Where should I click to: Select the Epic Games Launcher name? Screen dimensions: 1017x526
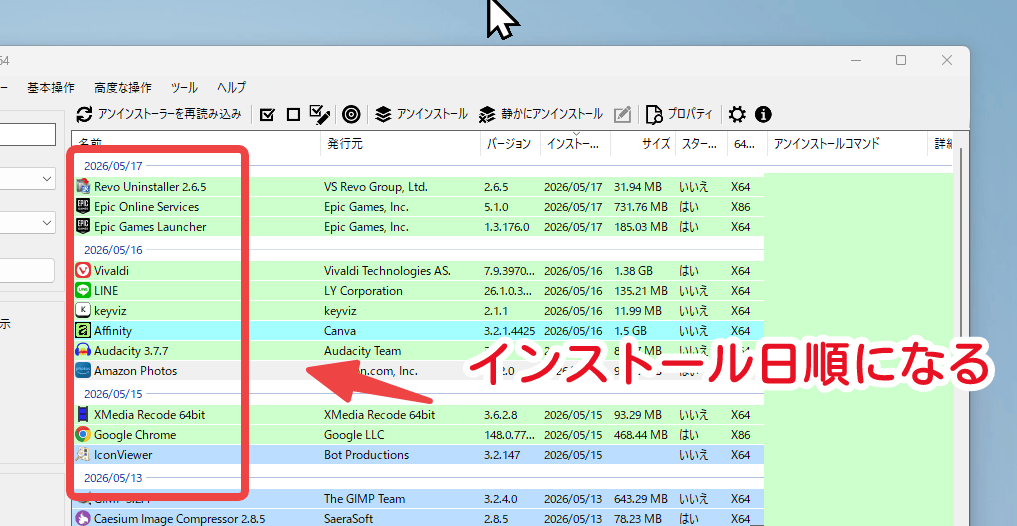[x=150, y=227]
